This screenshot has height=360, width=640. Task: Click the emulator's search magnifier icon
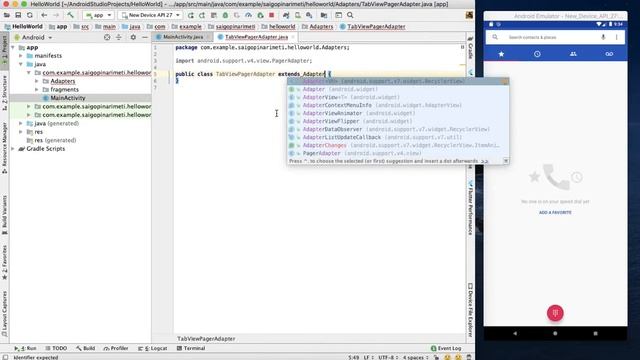pyautogui.click(x=495, y=37)
